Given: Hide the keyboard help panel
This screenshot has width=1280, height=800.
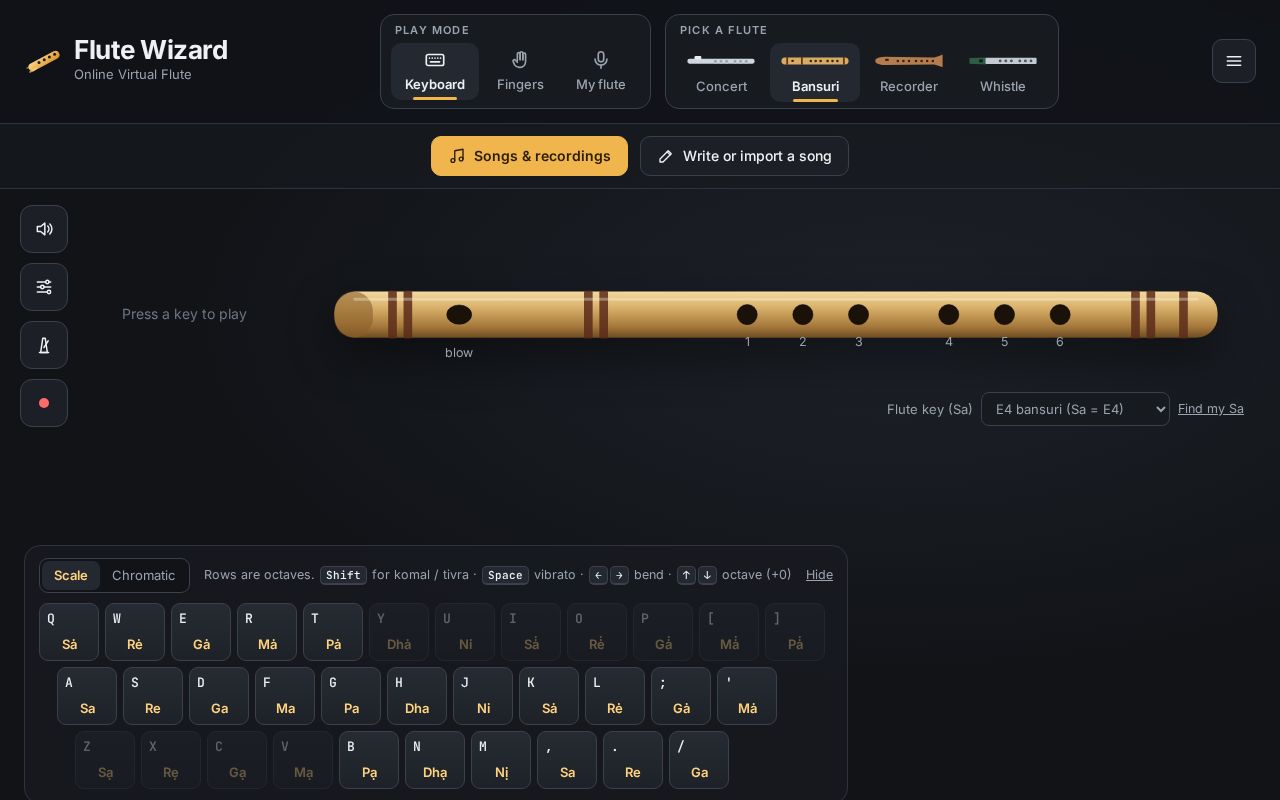Looking at the screenshot, I should (819, 574).
